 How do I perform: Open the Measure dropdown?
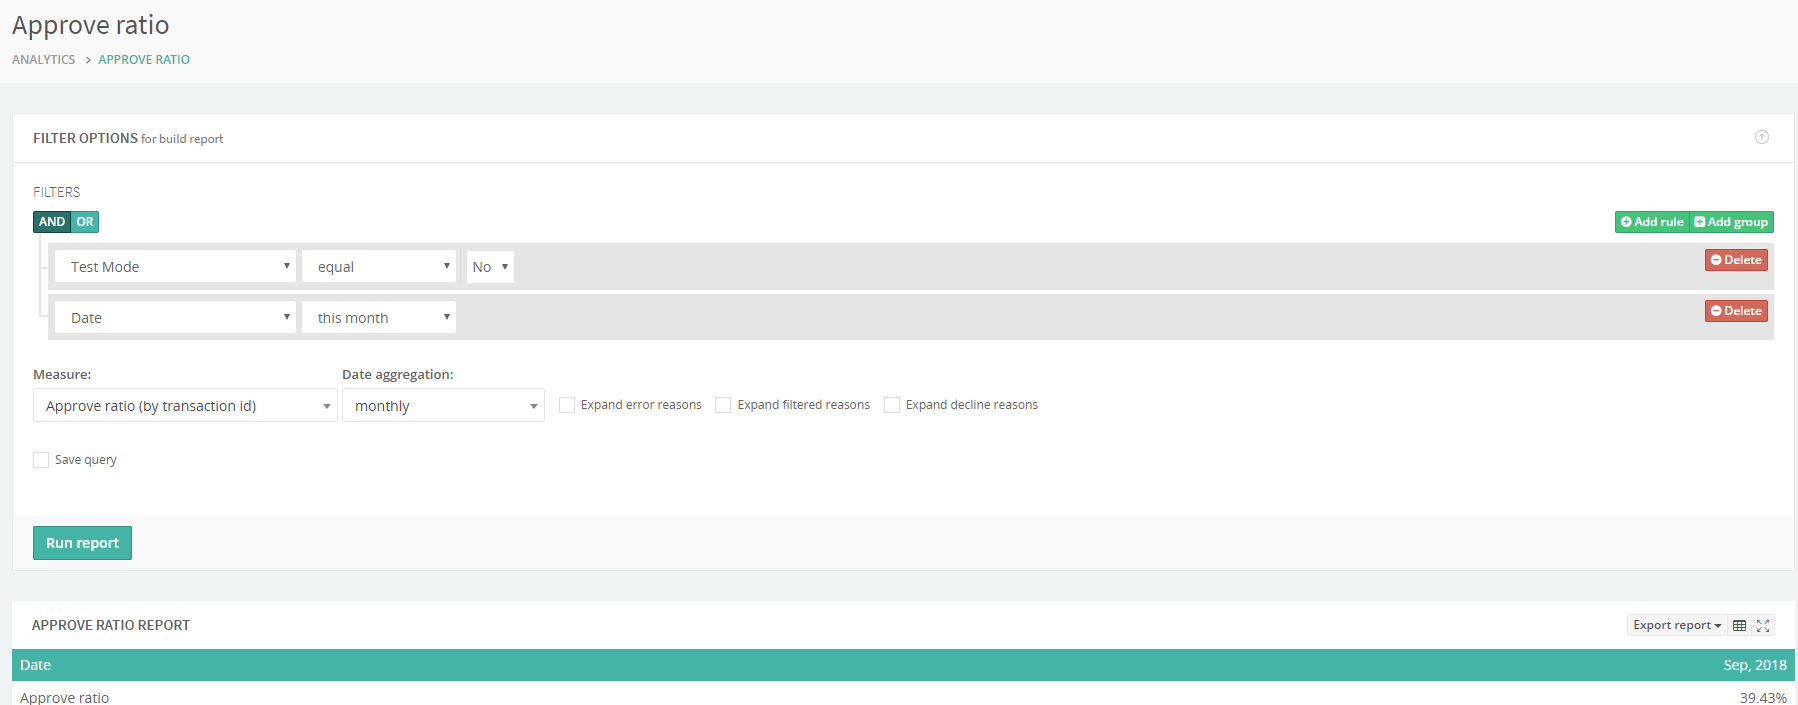[x=185, y=405]
